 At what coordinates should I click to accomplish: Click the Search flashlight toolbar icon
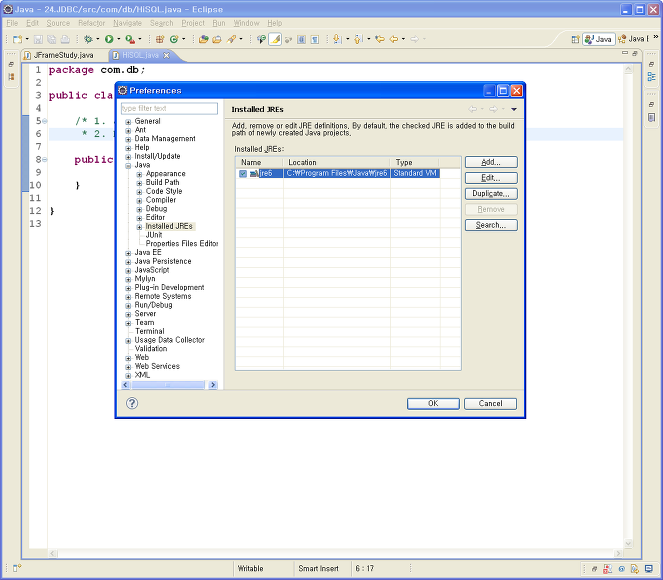(231, 39)
